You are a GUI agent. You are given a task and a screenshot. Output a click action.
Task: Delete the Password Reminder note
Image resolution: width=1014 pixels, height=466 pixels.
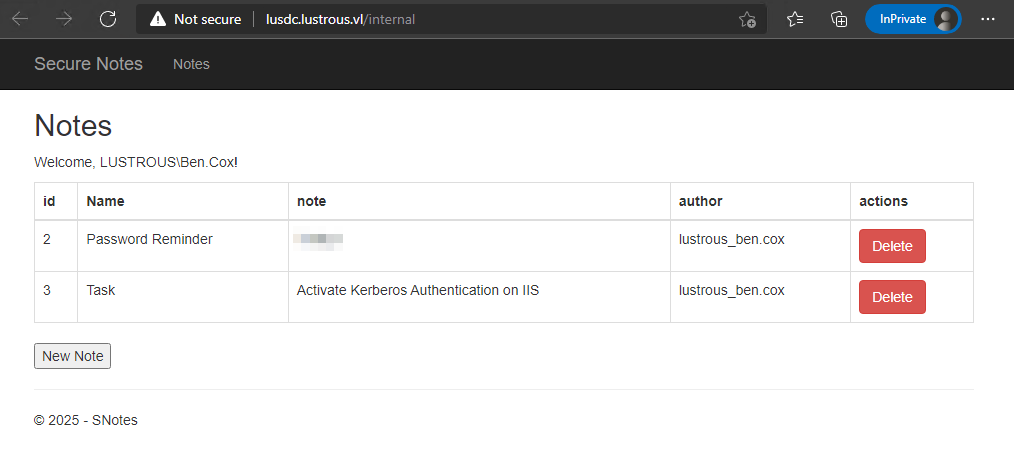892,246
